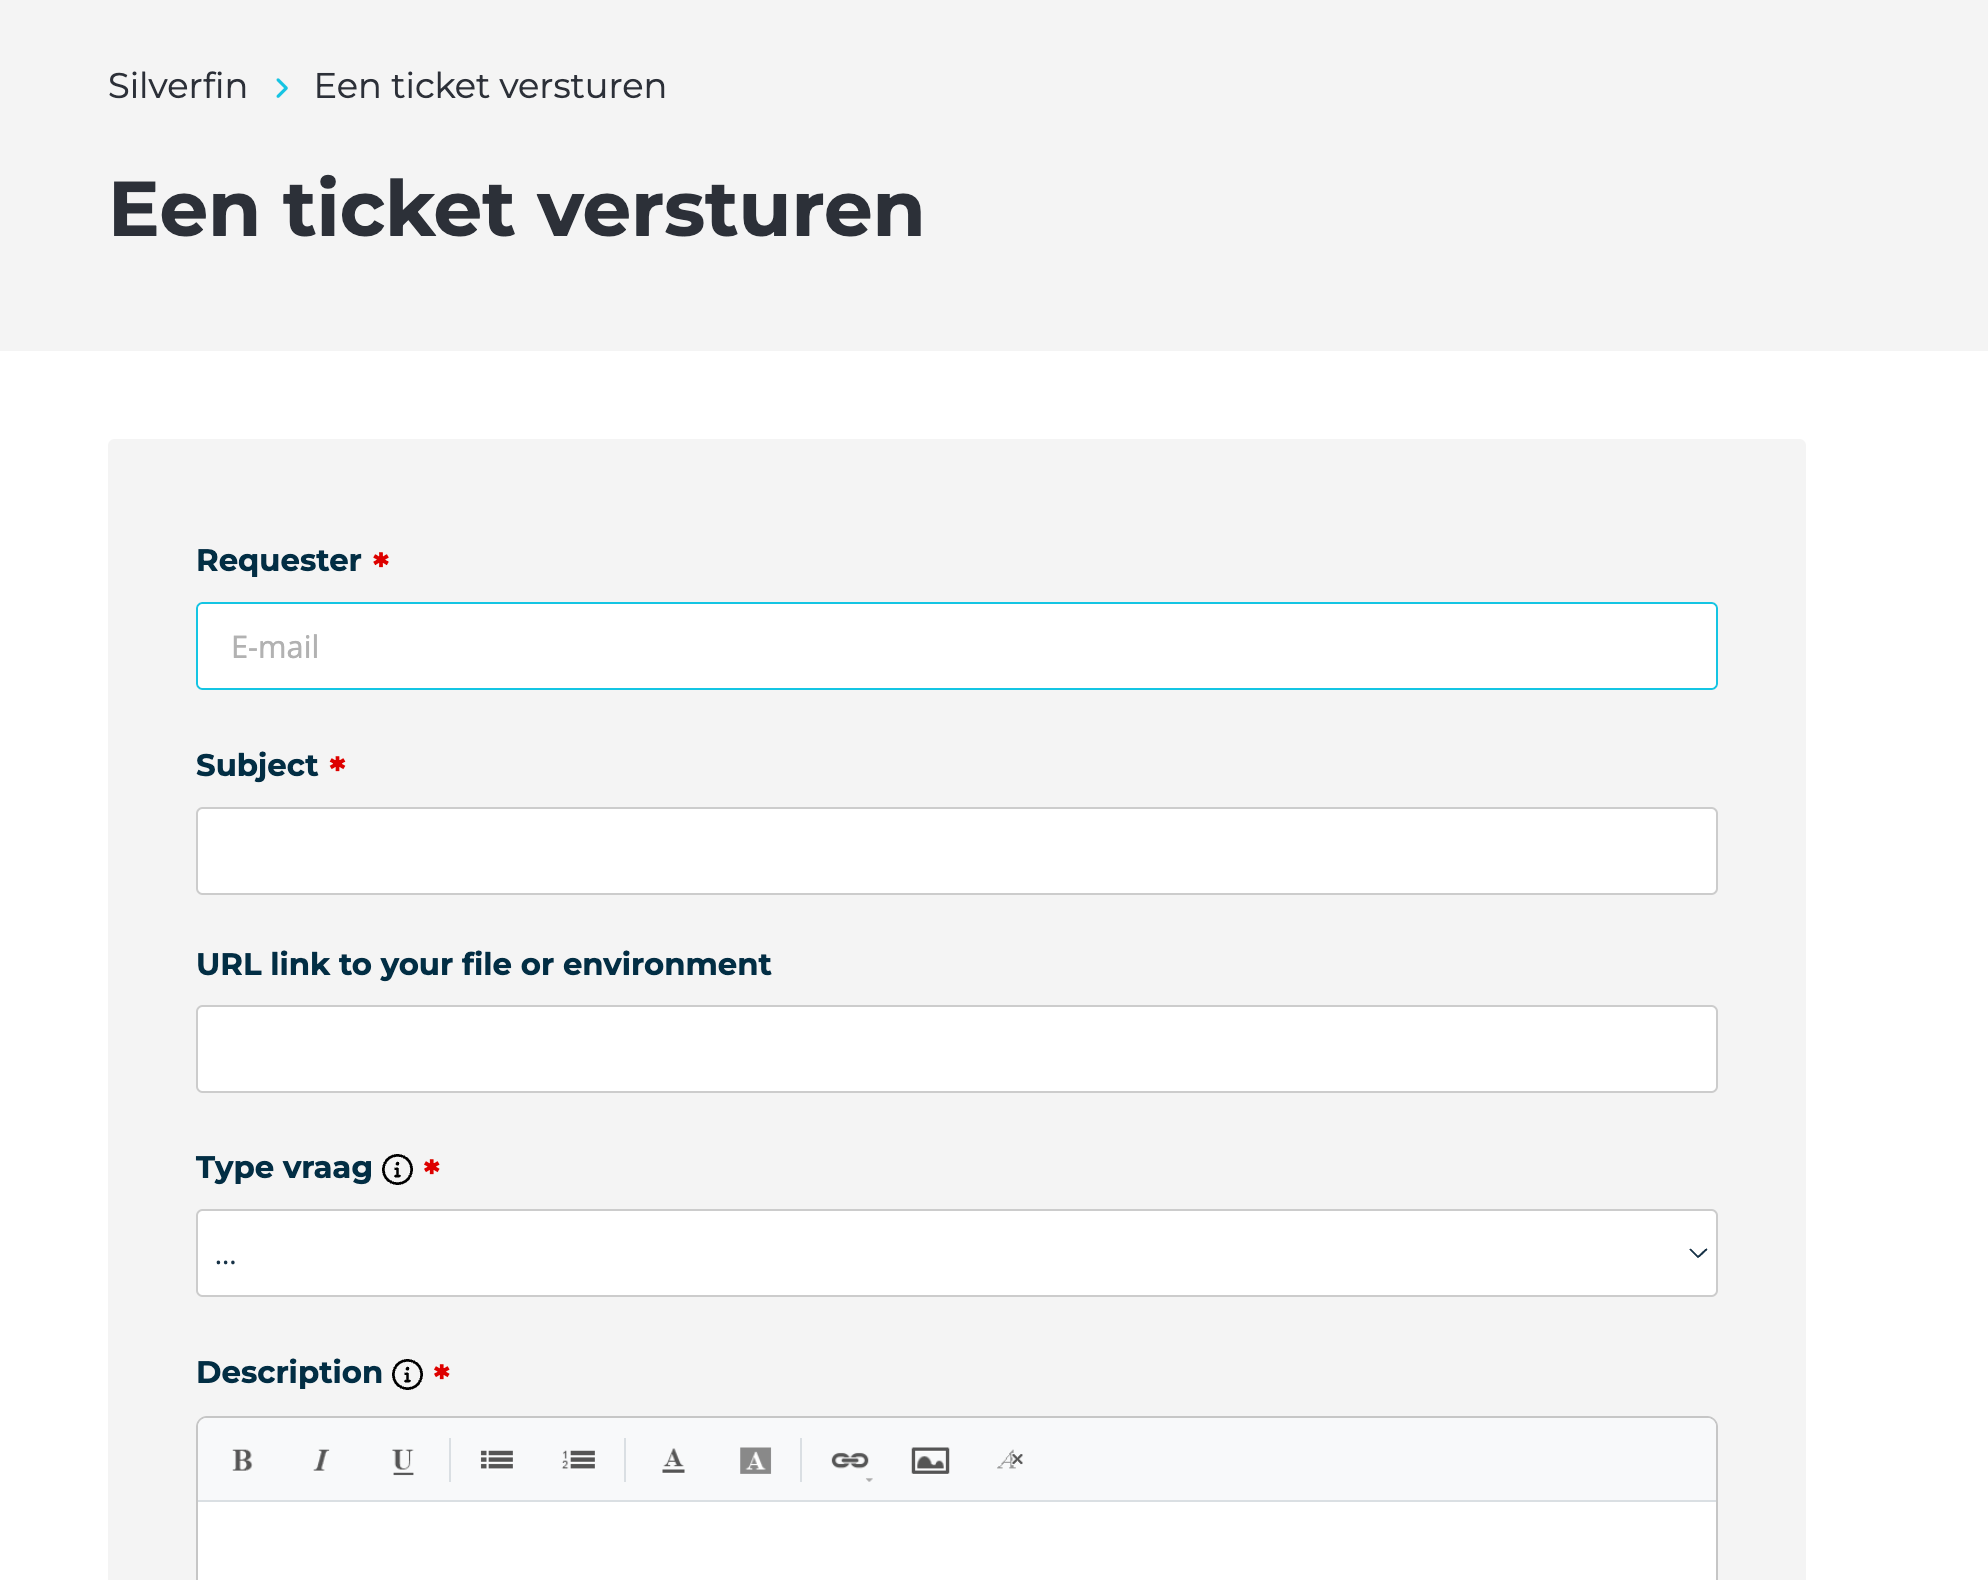Underline text using the U icon

click(402, 1460)
